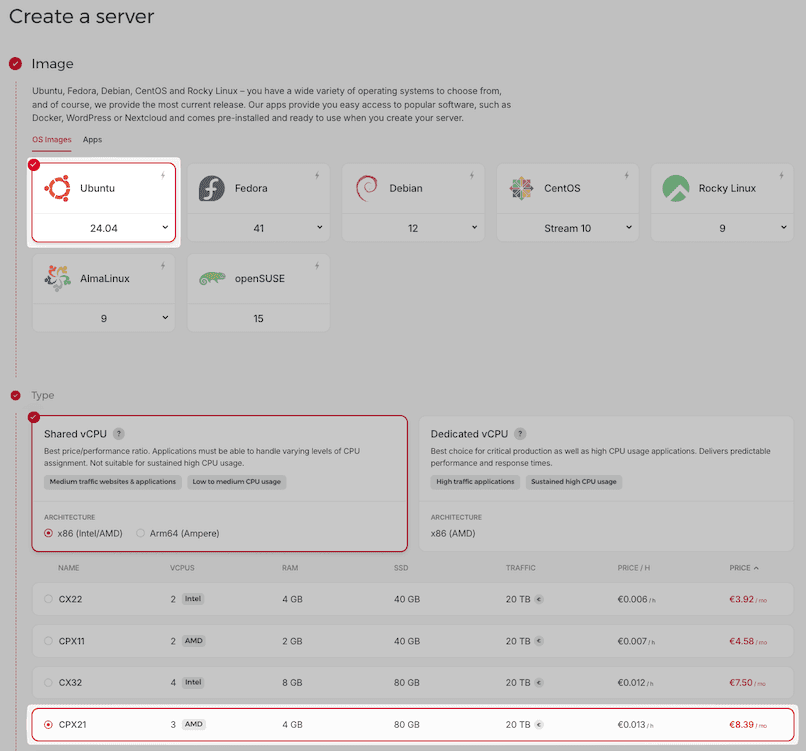Click the Fedora logo icon
This screenshot has width=806, height=751.
click(212, 188)
